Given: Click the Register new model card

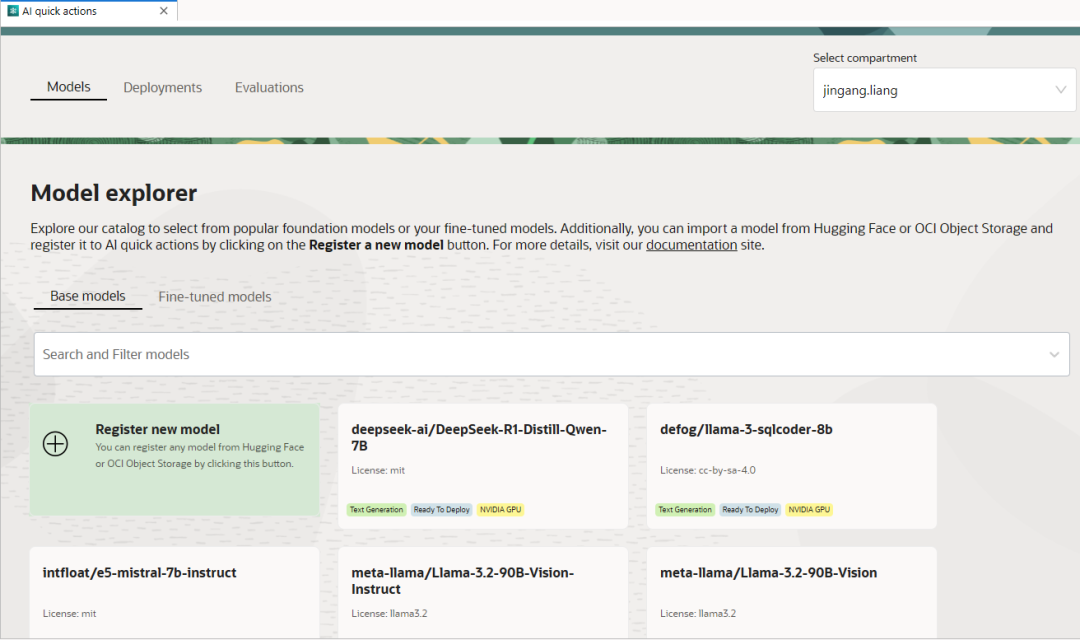Looking at the screenshot, I should click(174, 460).
